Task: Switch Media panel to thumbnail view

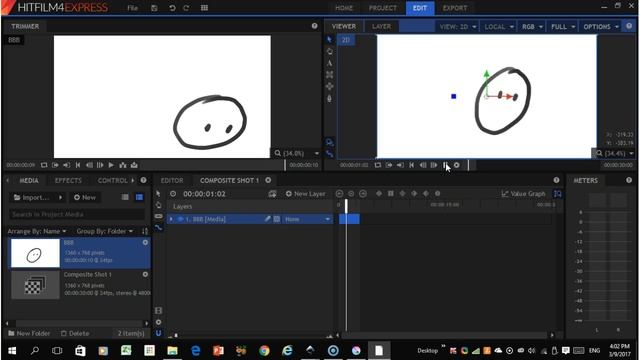Action: (x=139, y=197)
